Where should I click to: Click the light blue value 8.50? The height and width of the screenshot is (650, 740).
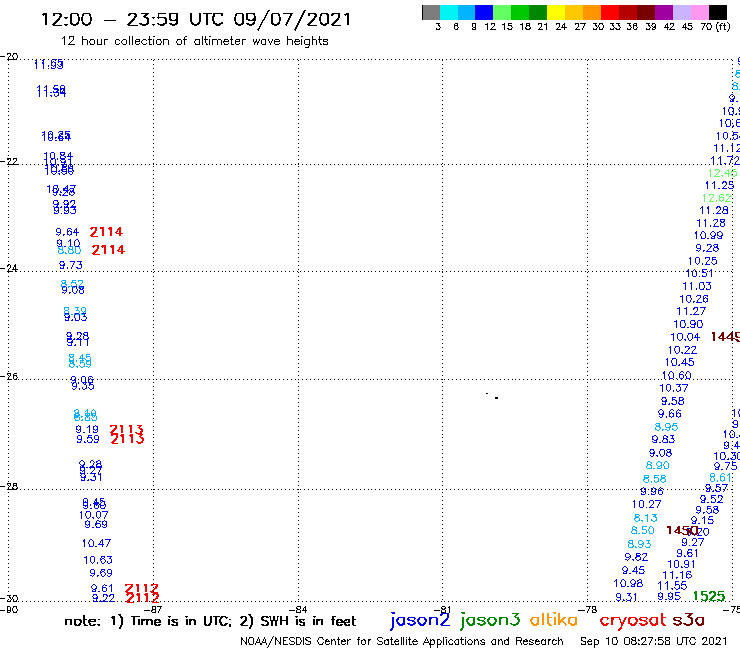pos(642,530)
